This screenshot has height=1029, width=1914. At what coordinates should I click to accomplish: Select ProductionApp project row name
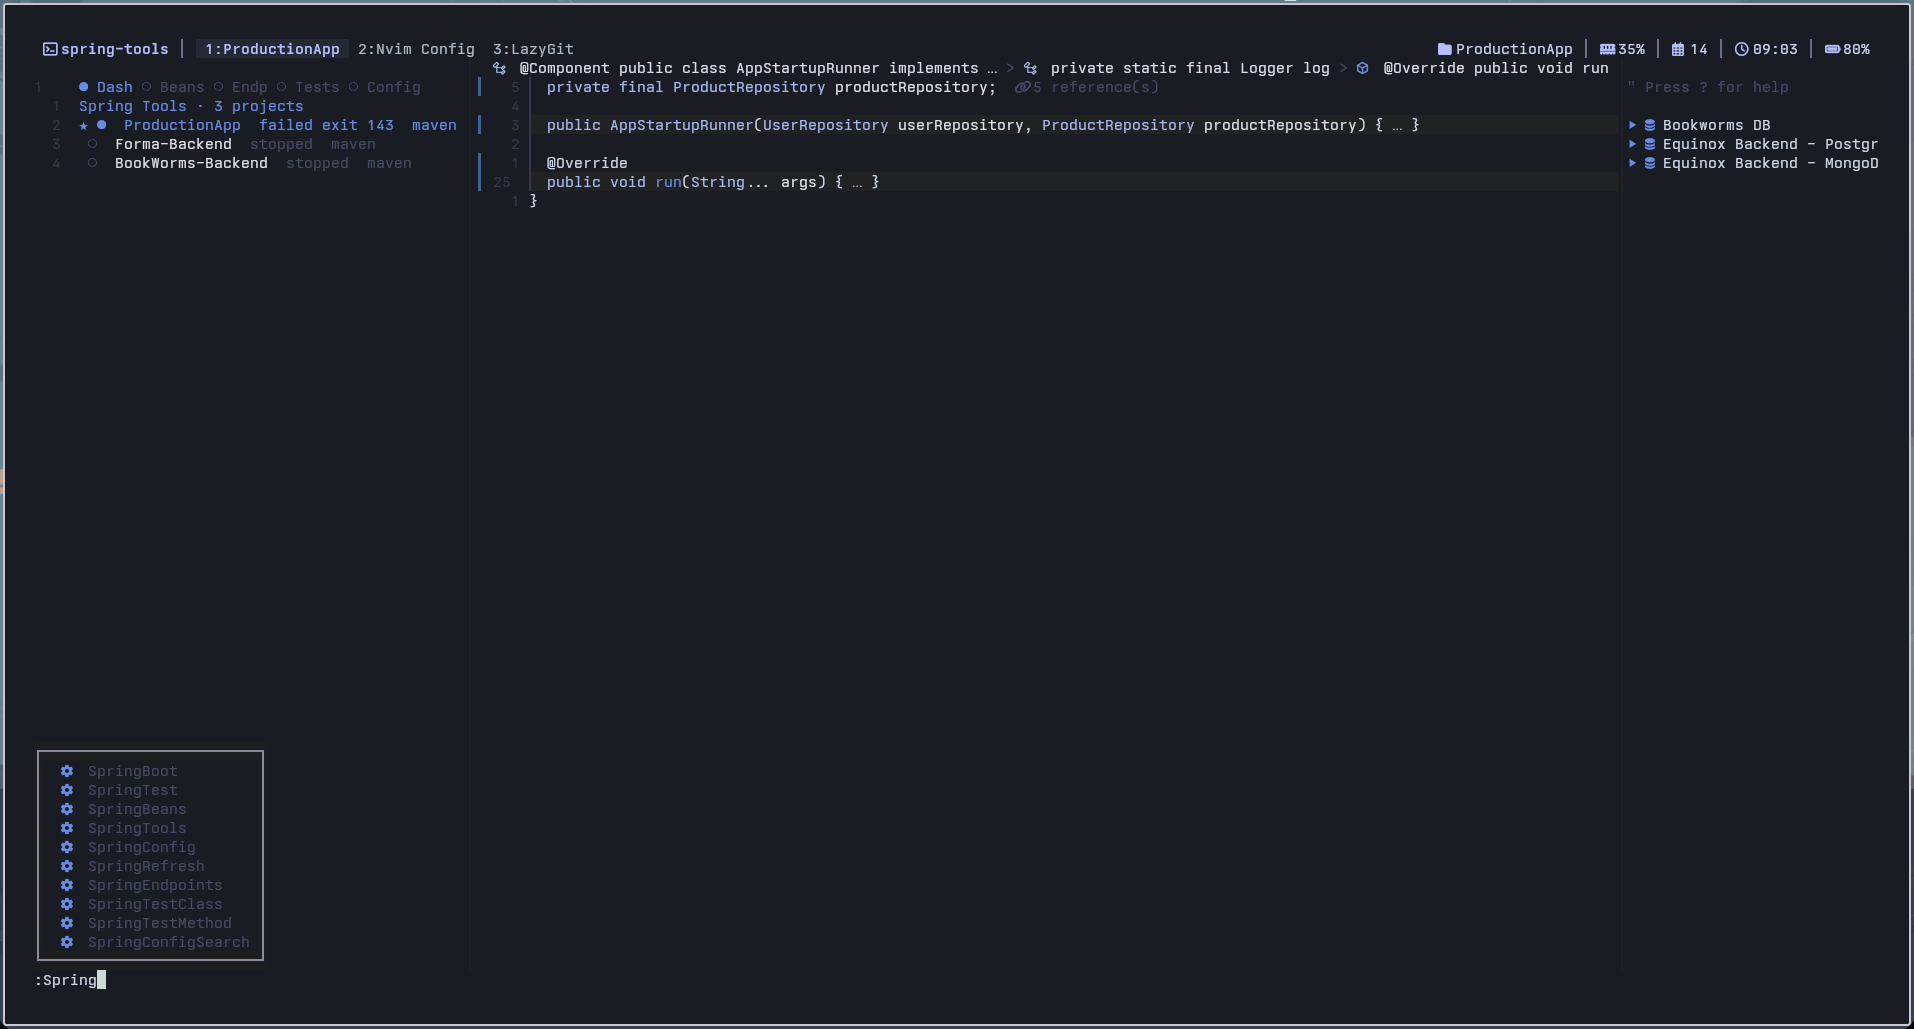coord(182,125)
